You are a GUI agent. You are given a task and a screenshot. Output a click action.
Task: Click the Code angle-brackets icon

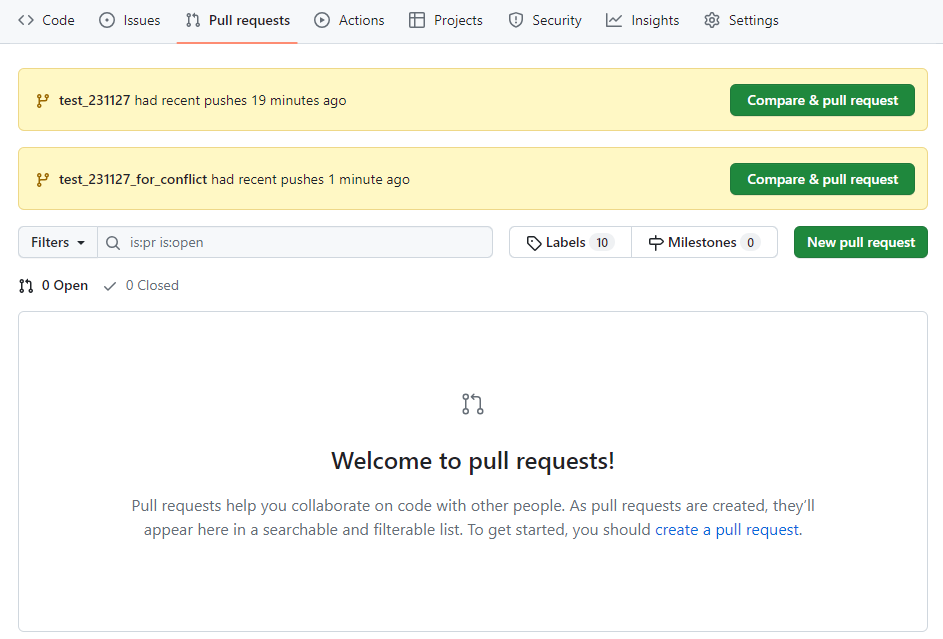click(26, 20)
